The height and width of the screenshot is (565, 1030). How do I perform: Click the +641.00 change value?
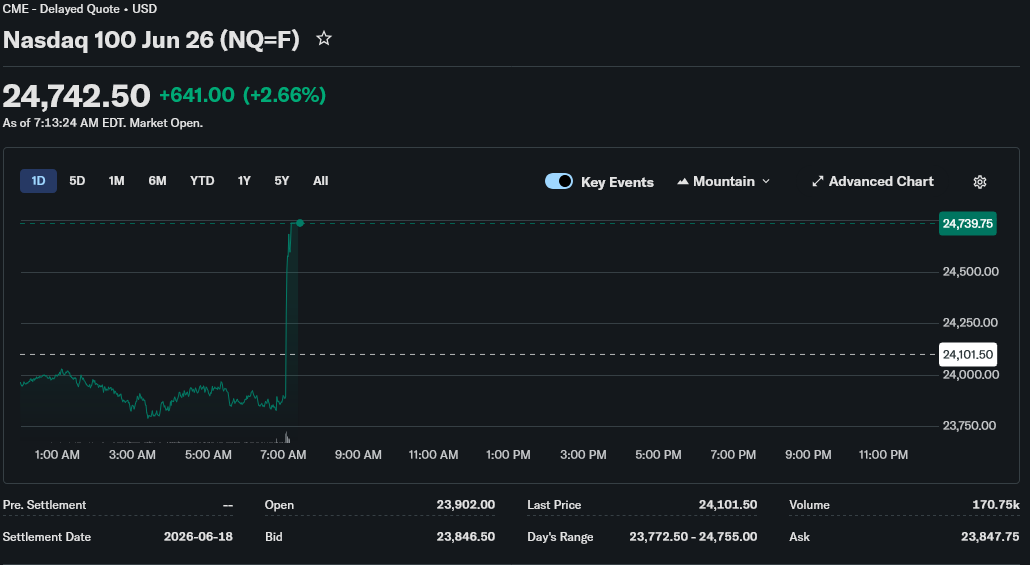[196, 95]
